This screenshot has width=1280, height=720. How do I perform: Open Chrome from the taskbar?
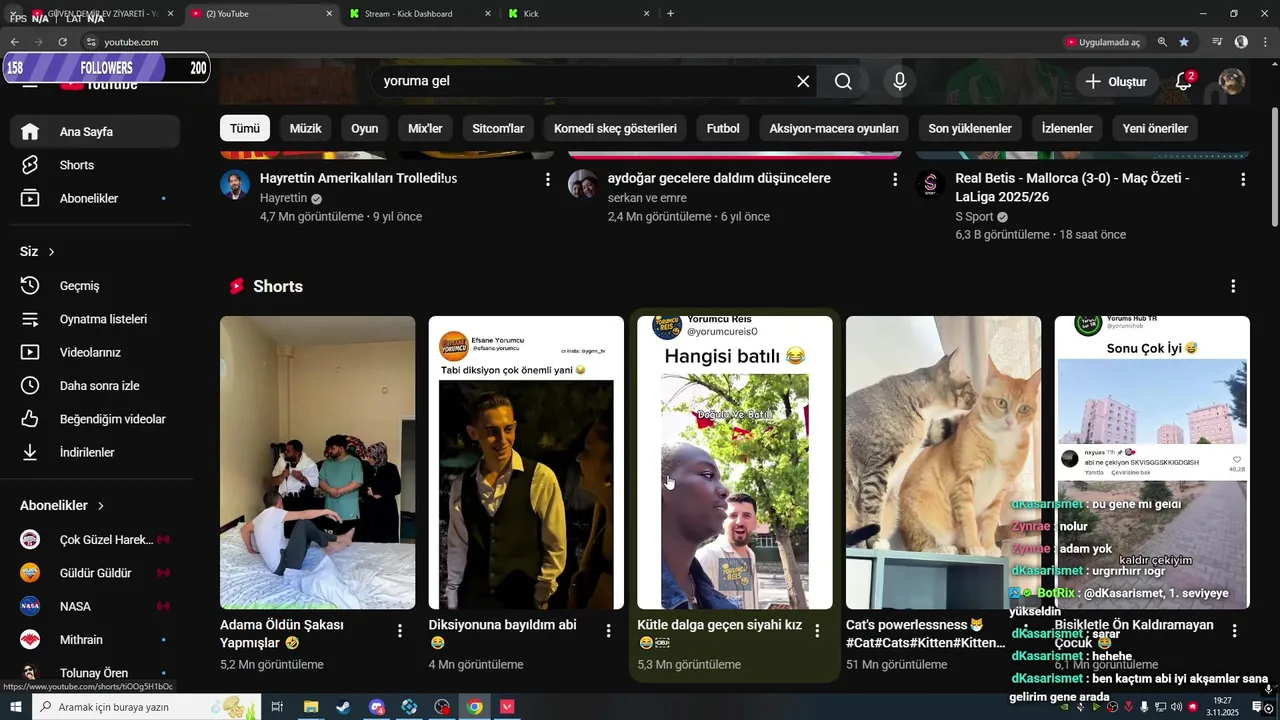click(475, 707)
